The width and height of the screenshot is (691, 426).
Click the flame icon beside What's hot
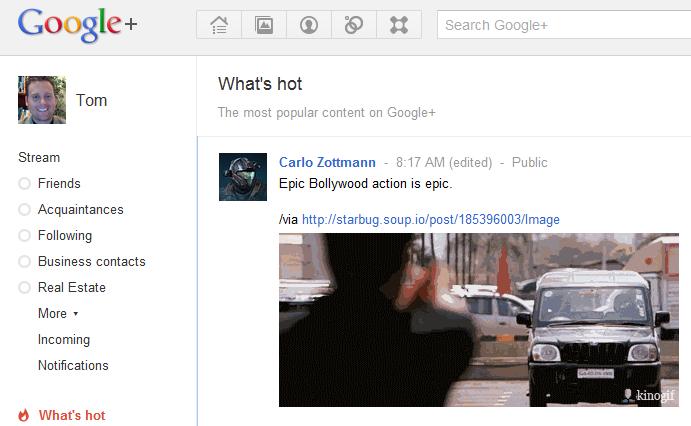(23, 415)
